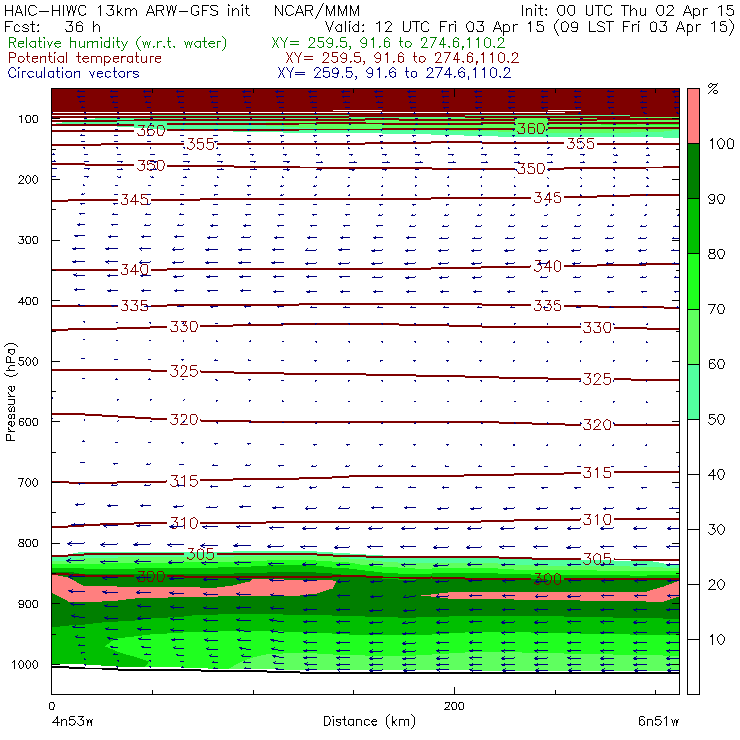The image size is (740, 740).
Task: Click the light teal 50–60% colorbar swatch
Action: 693,391
